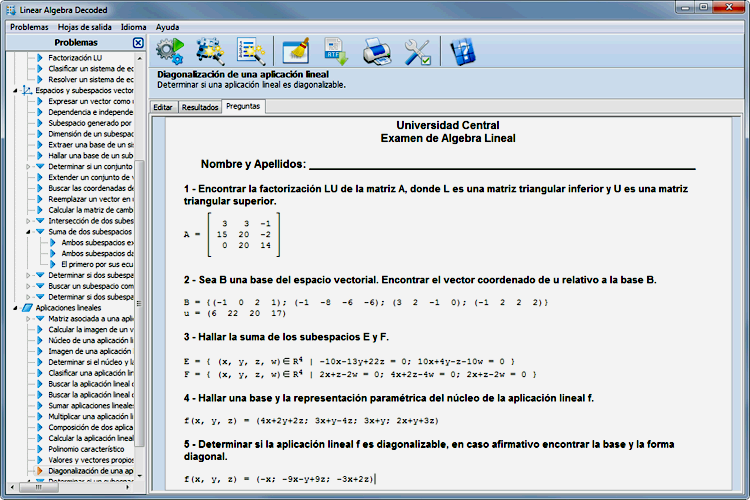
Task: Open the Problemas menu
Action: coord(29,27)
